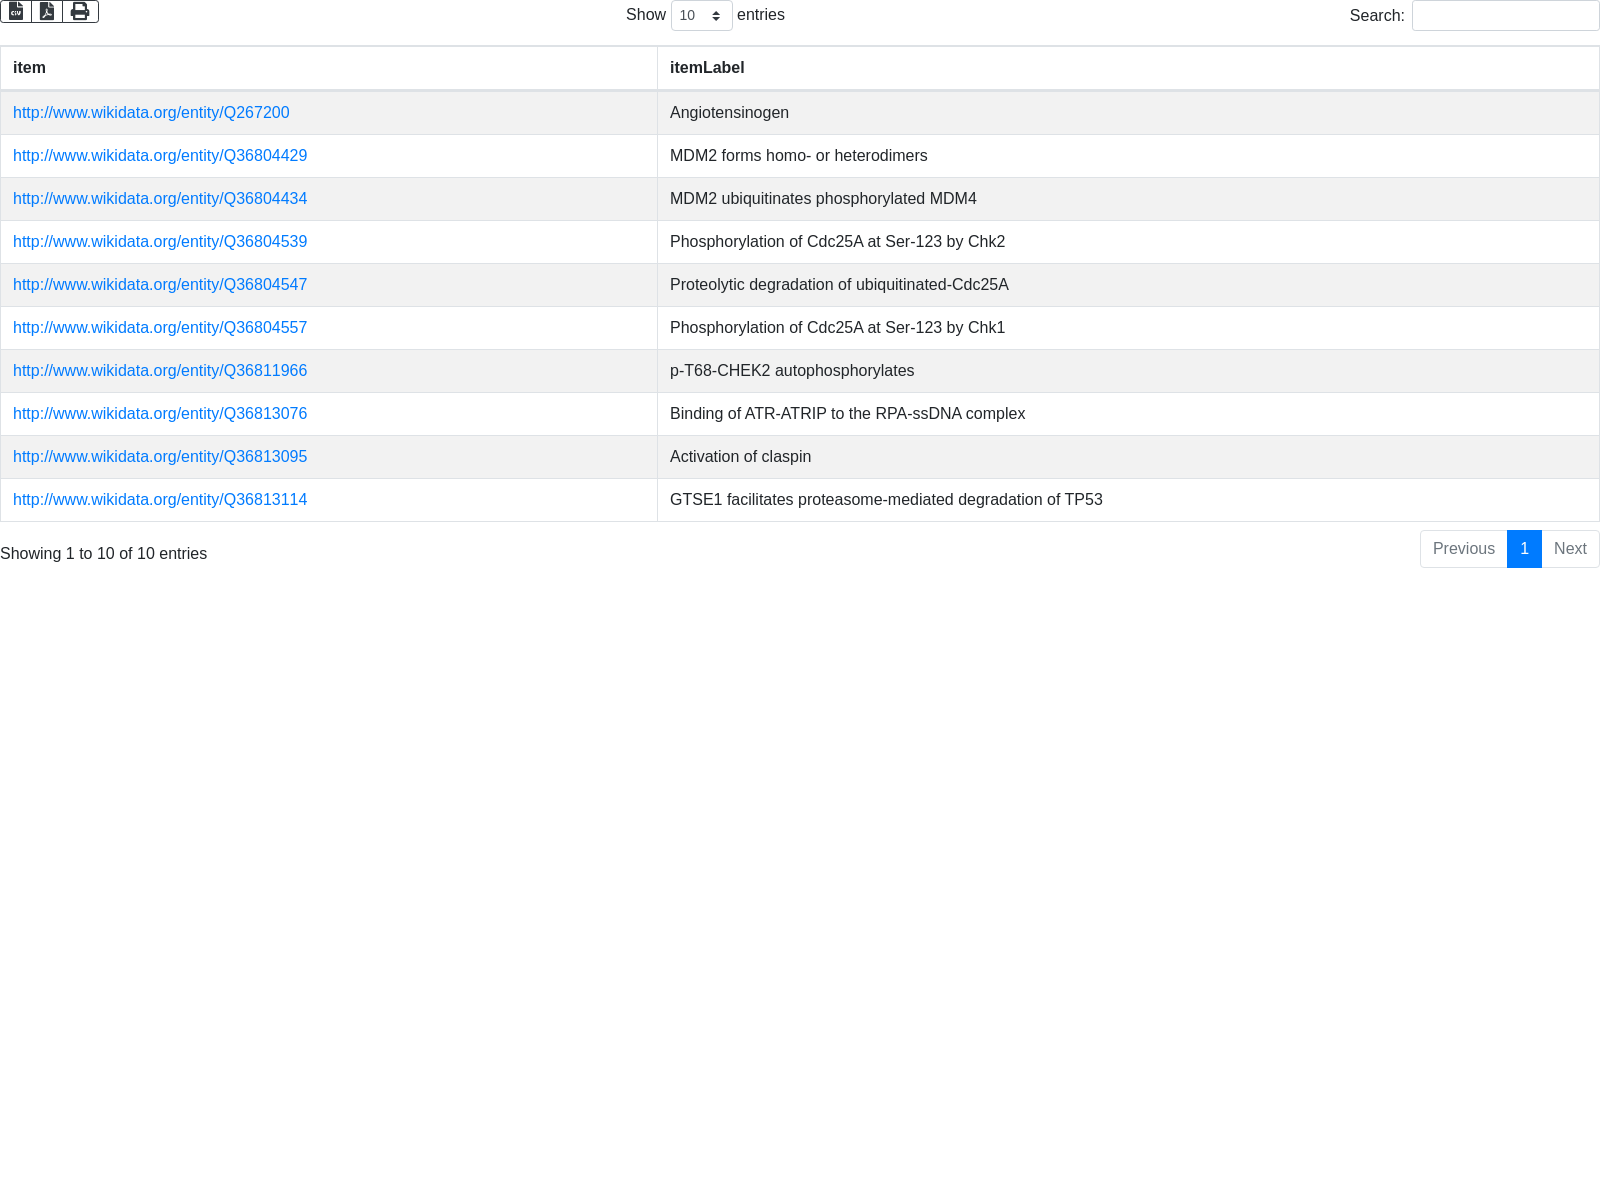Image resolution: width=1600 pixels, height=1200 pixels.
Task: Open the Wikidata link Q36804429
Action: pos(160,156)
